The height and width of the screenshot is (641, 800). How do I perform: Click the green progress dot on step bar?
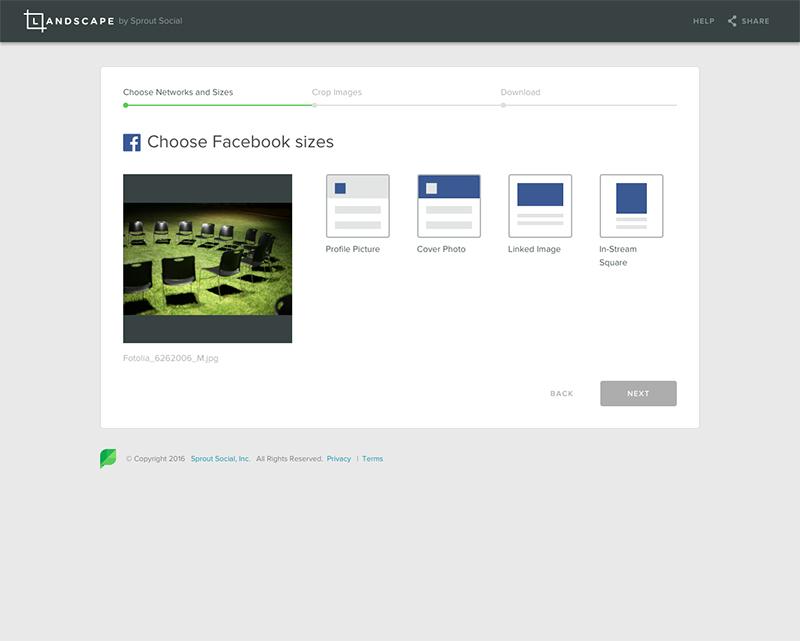coord(125,105)
